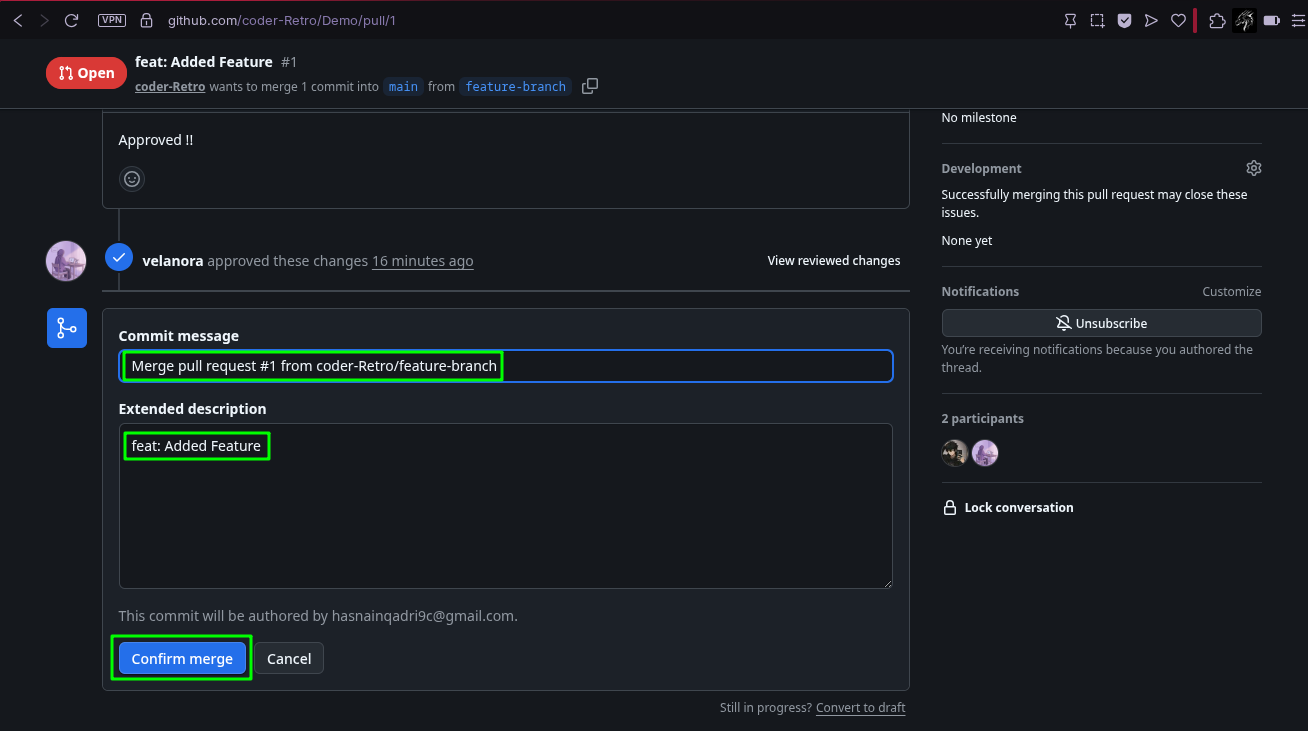Click the Development section heading

pyautogui.click(x=982, y=169)
